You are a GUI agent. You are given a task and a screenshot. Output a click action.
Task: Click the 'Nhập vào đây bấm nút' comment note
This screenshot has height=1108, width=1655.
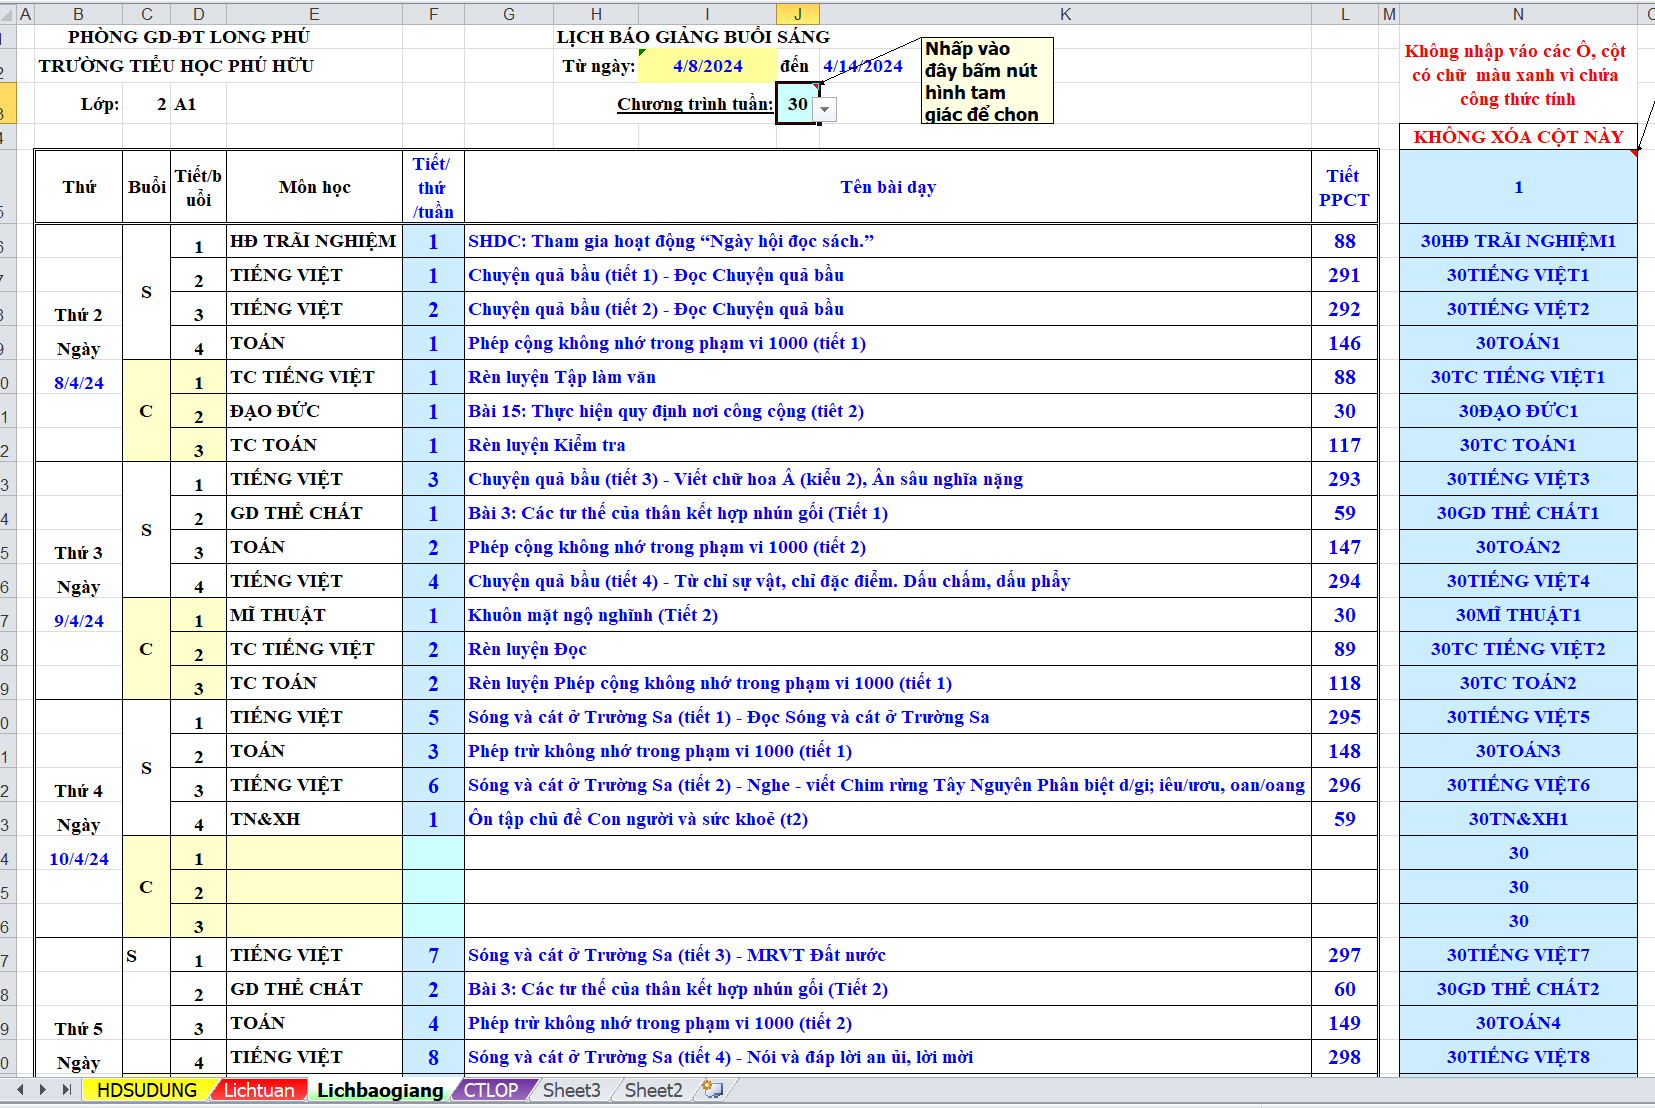click(987, 80)
